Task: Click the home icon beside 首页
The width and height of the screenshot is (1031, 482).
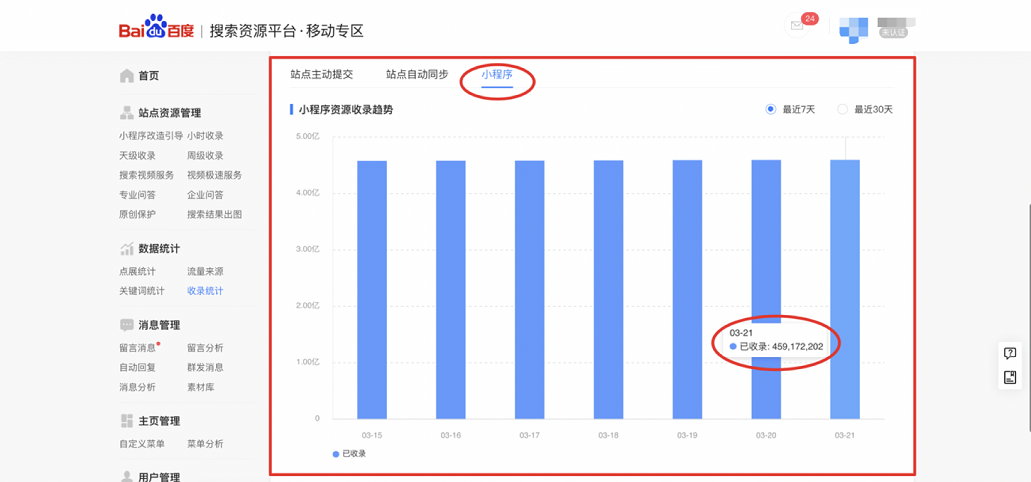Action: point(127,76)
